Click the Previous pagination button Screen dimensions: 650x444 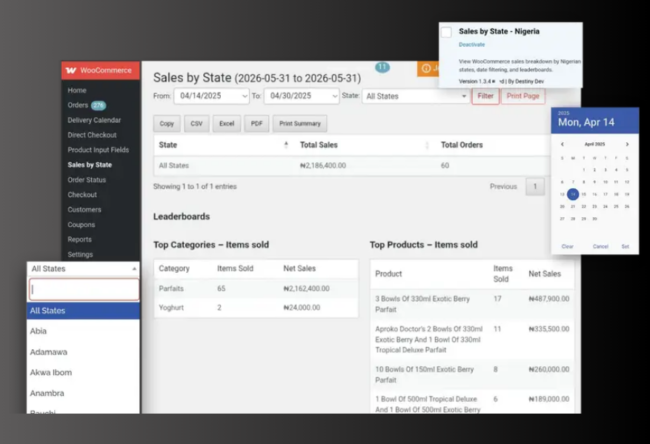503,187
